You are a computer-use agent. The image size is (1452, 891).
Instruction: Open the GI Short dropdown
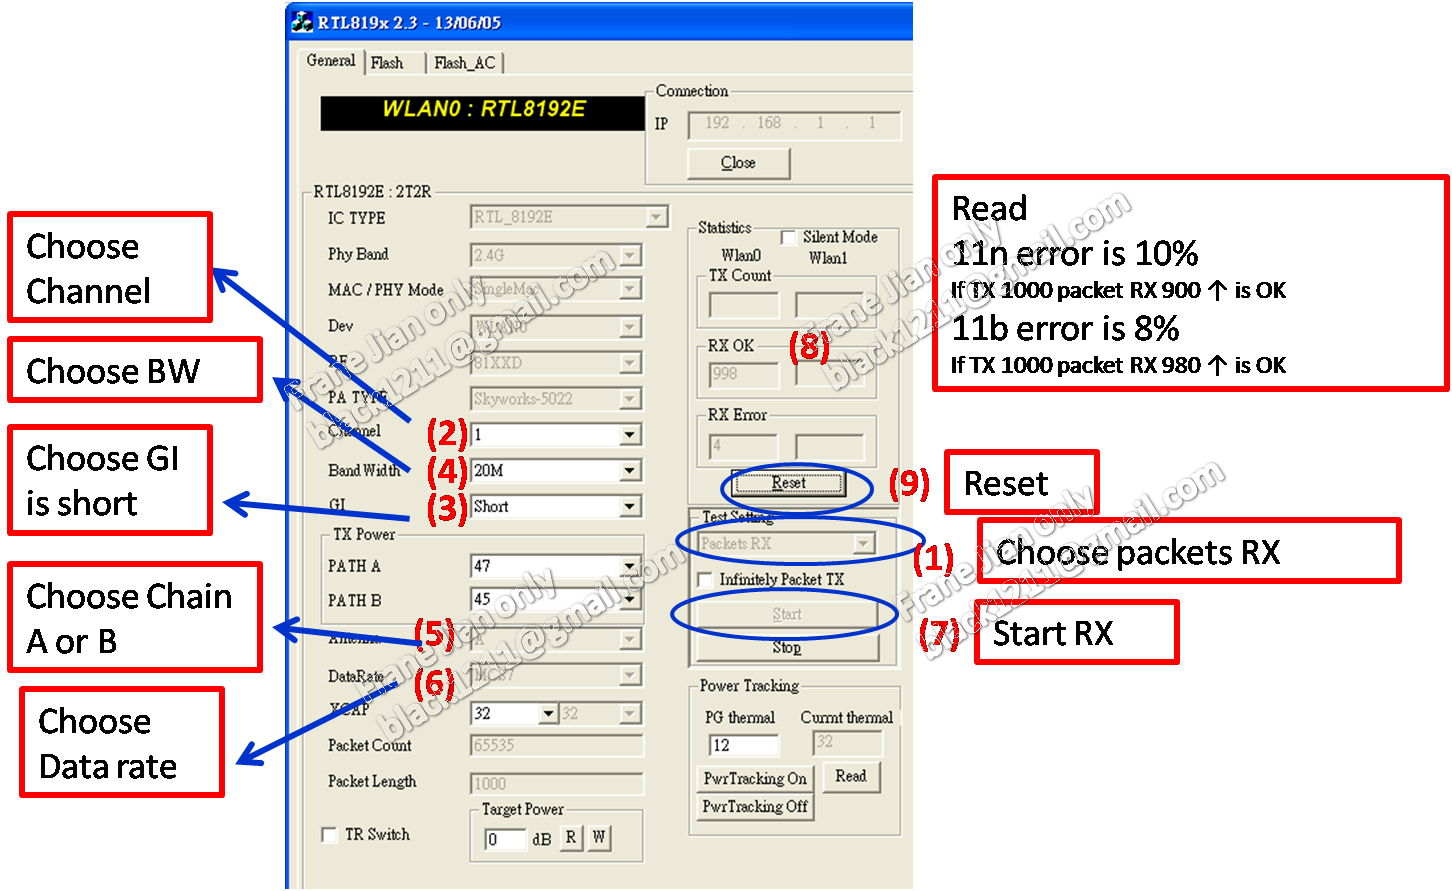point(630,507)
